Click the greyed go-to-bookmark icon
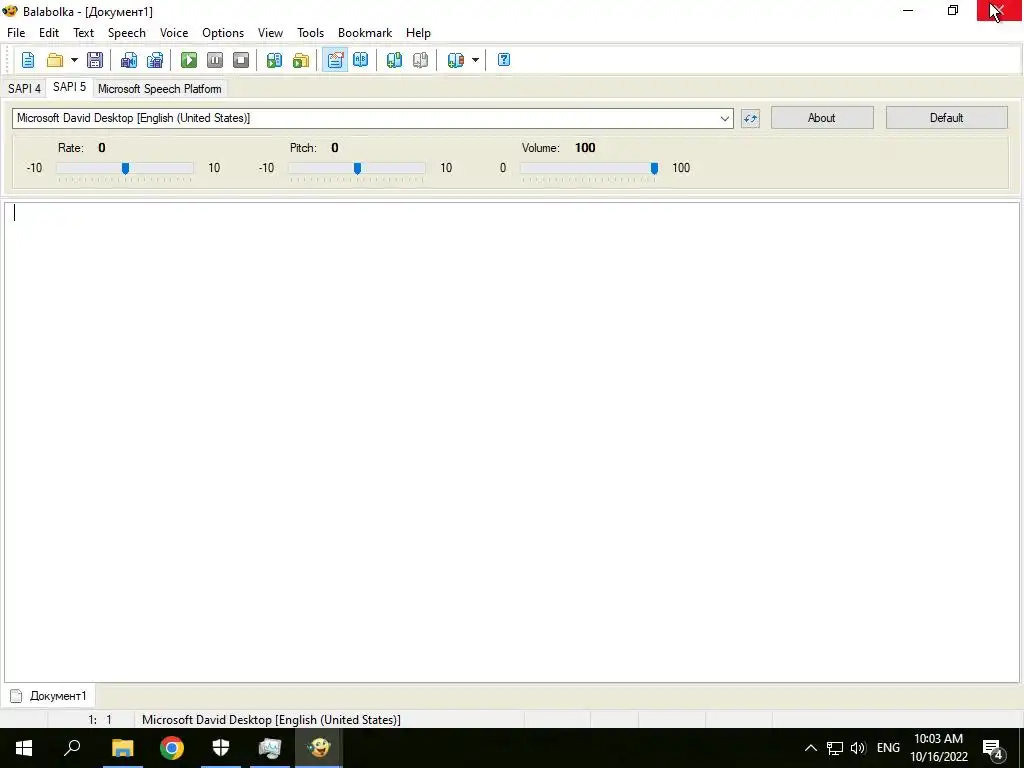1024x768 pixels. click(x=420, y=60)
